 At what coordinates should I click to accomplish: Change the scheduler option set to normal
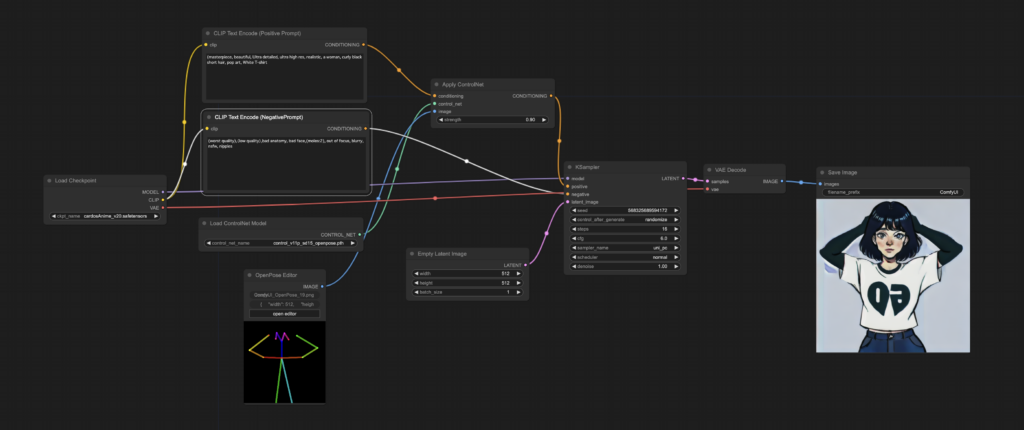(625, 257)
